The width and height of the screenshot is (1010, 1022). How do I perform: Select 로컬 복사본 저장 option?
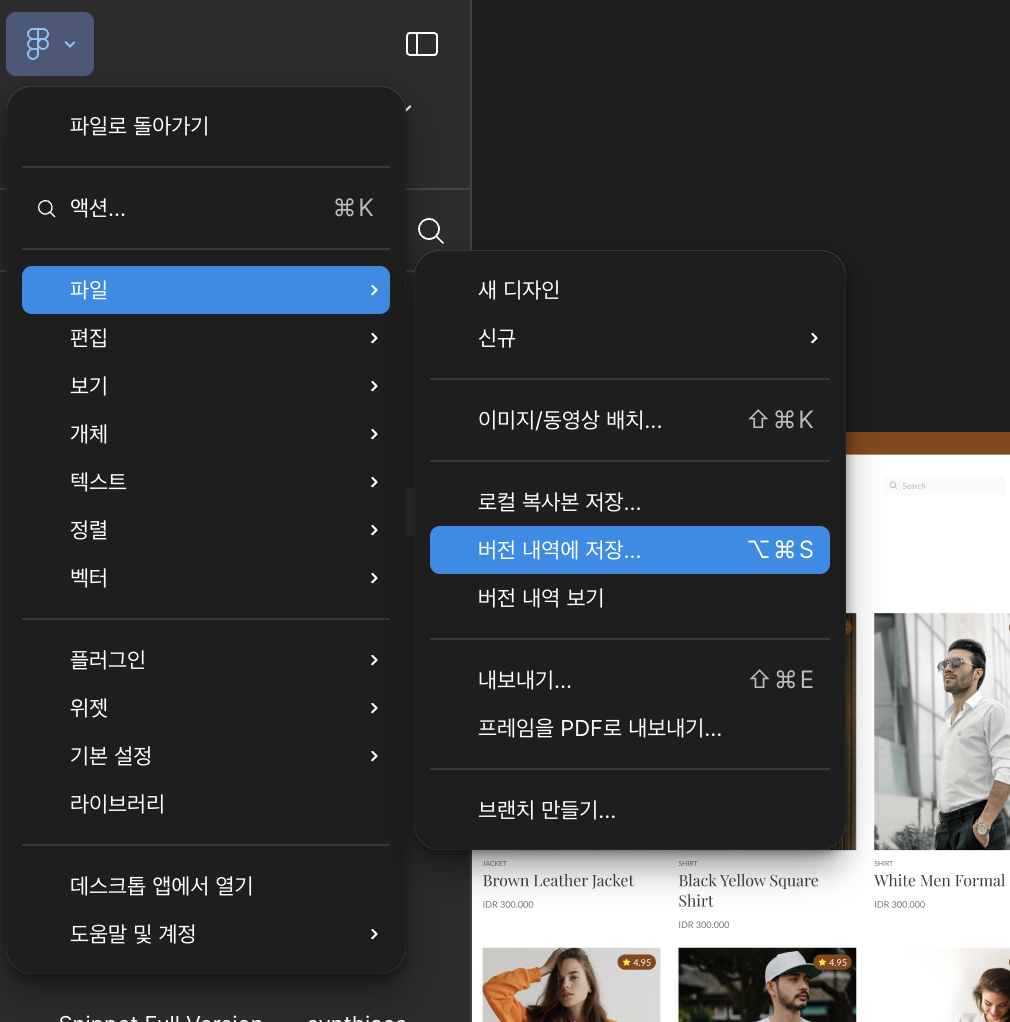(559, 502)
